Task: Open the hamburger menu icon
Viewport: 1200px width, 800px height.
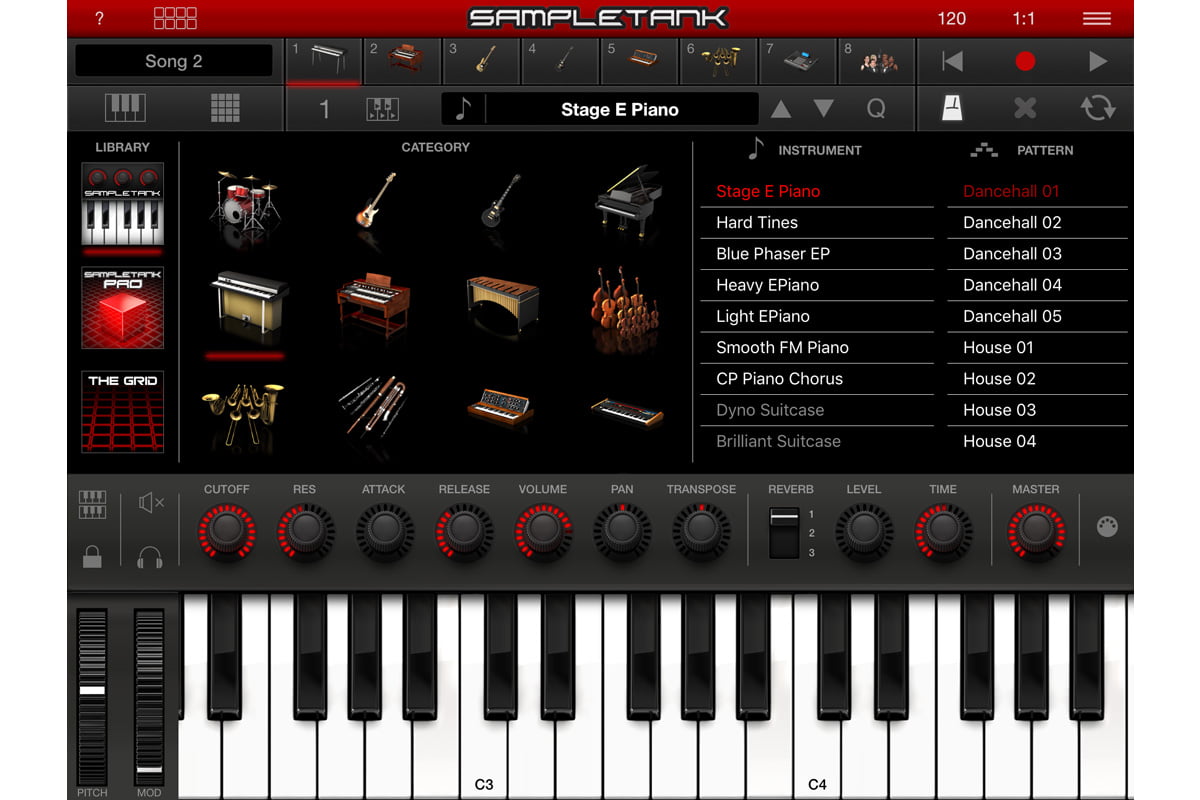Action: tap(1096, 19)
